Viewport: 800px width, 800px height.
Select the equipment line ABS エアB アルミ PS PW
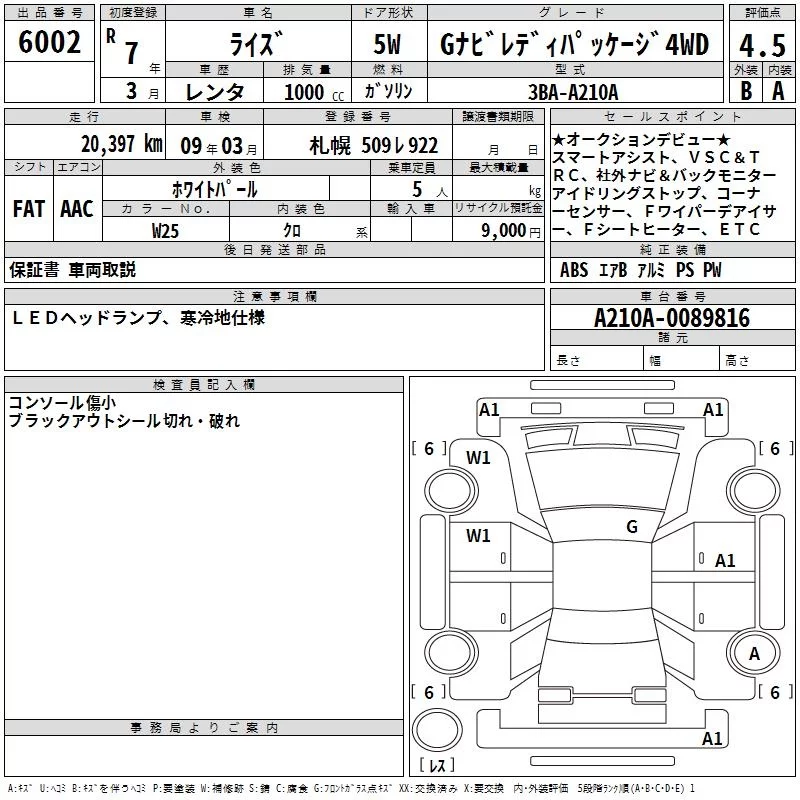pos(641,270)
